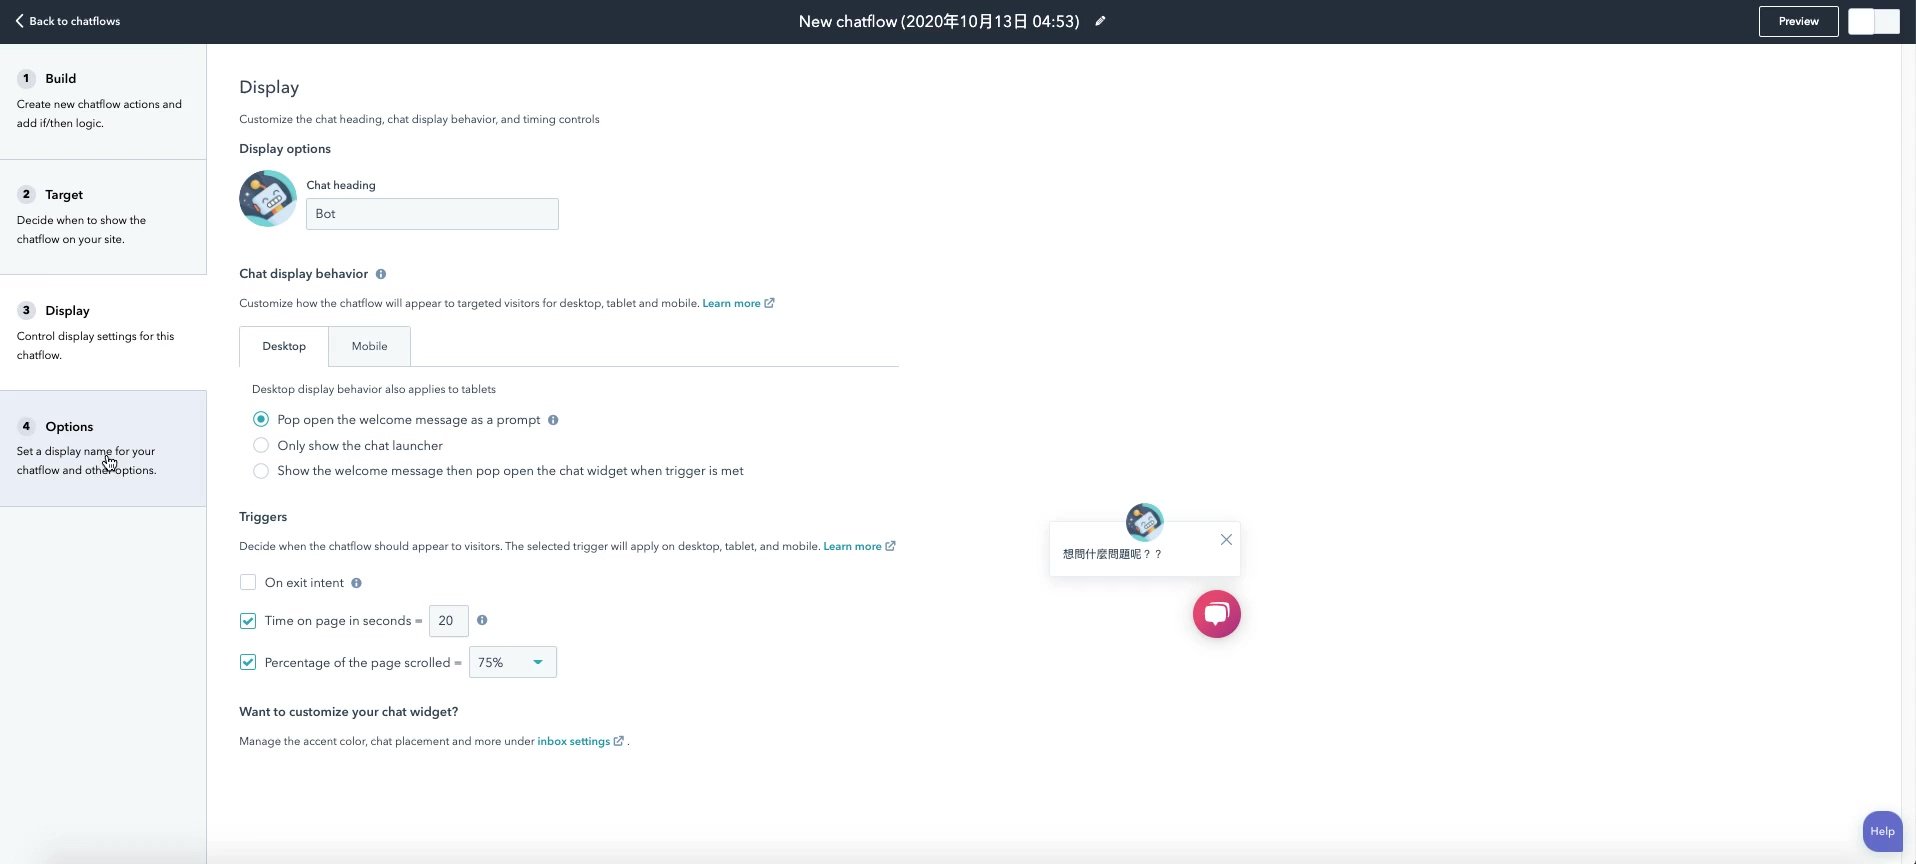Viewport: 1916px width, 864px height.
Task: Open the inbox settings link
Action: 573,741
